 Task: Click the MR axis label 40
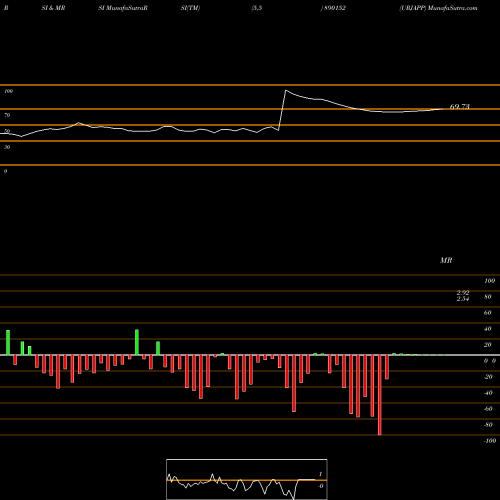click(487, 329)
